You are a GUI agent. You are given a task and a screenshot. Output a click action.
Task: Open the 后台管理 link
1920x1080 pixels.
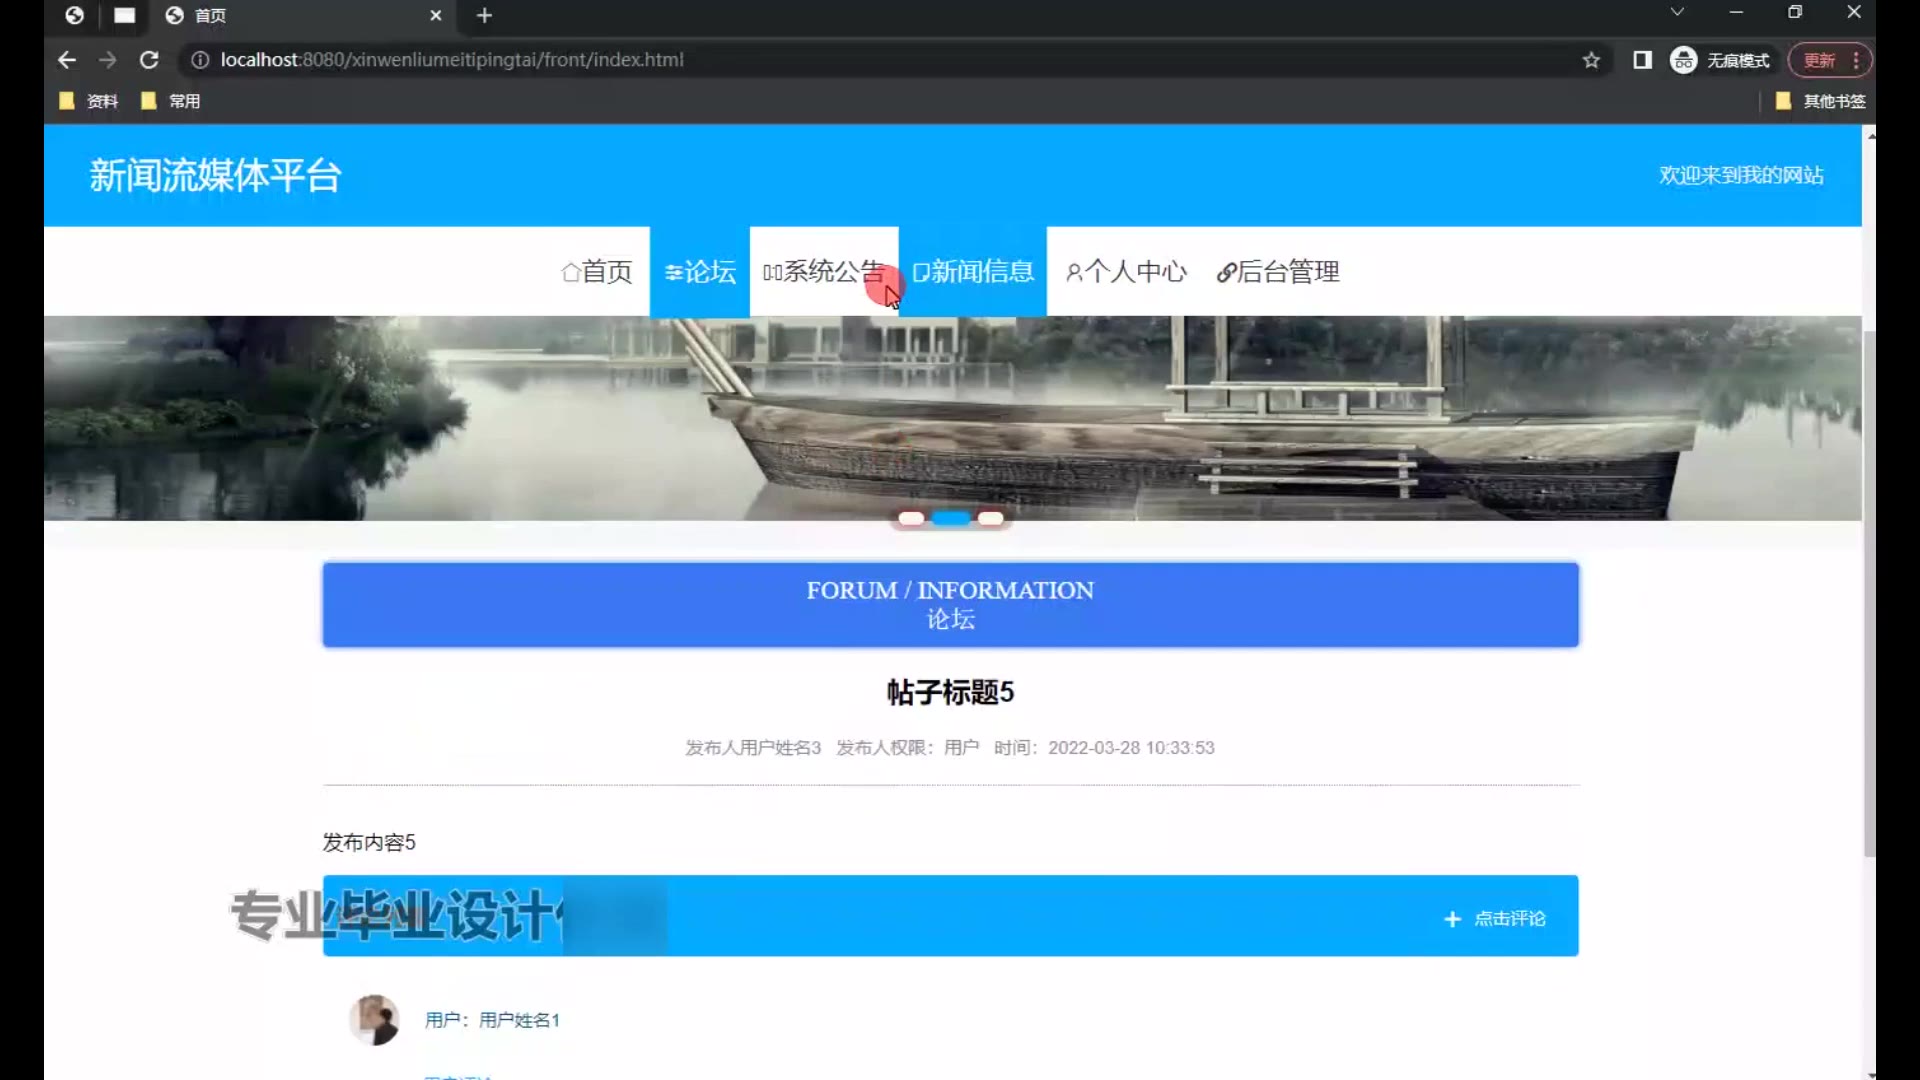pos(1278,272)
